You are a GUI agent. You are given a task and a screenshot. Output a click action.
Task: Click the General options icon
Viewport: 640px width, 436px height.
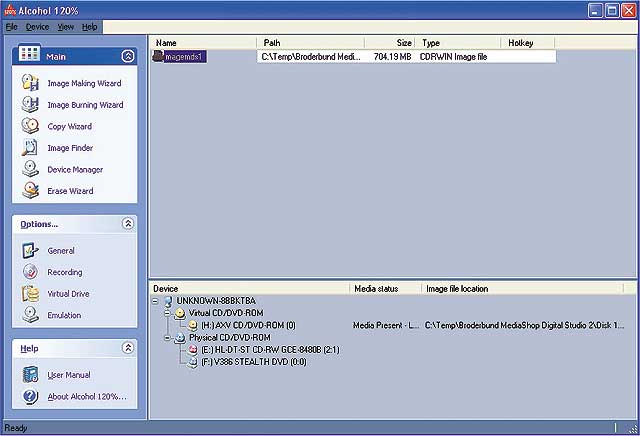coord(30,250)
